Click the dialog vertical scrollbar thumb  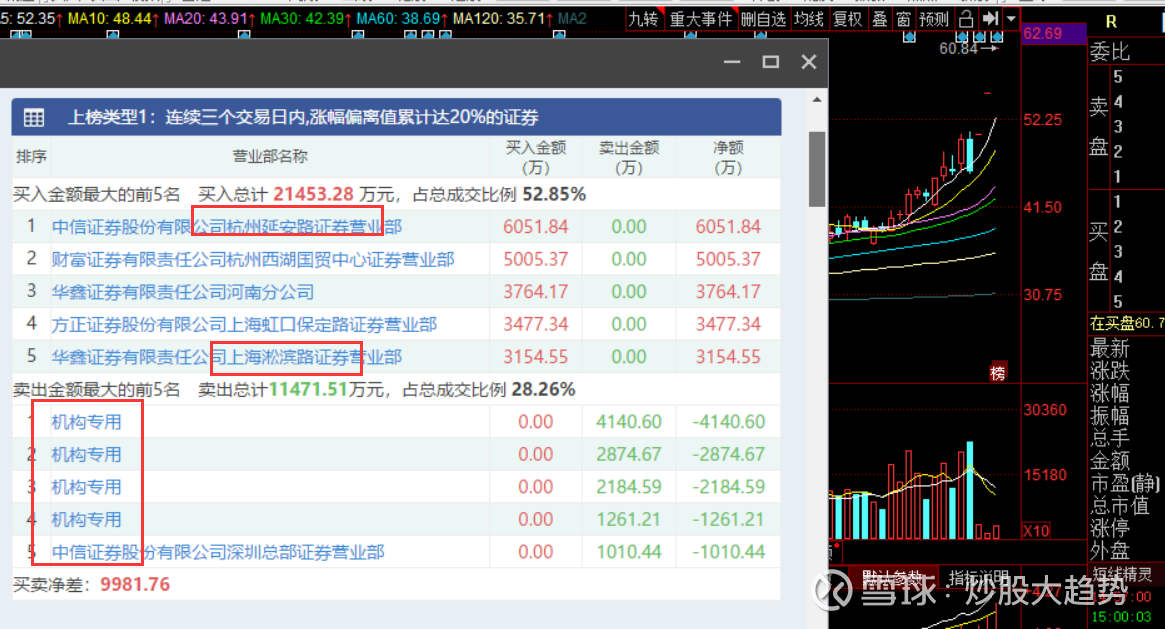[x=817, y=169]
